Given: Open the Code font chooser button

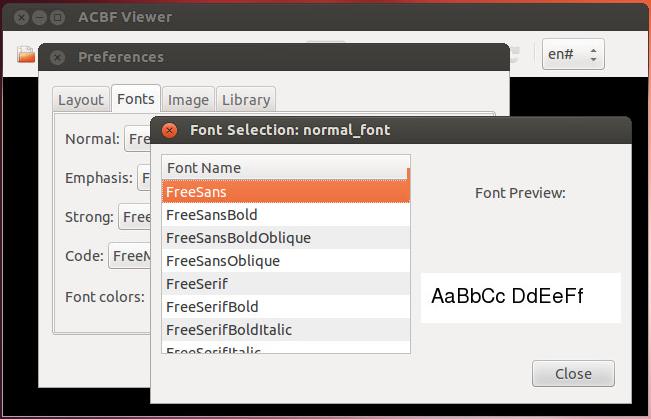Looking at the screenshot, I should point(130,256).
